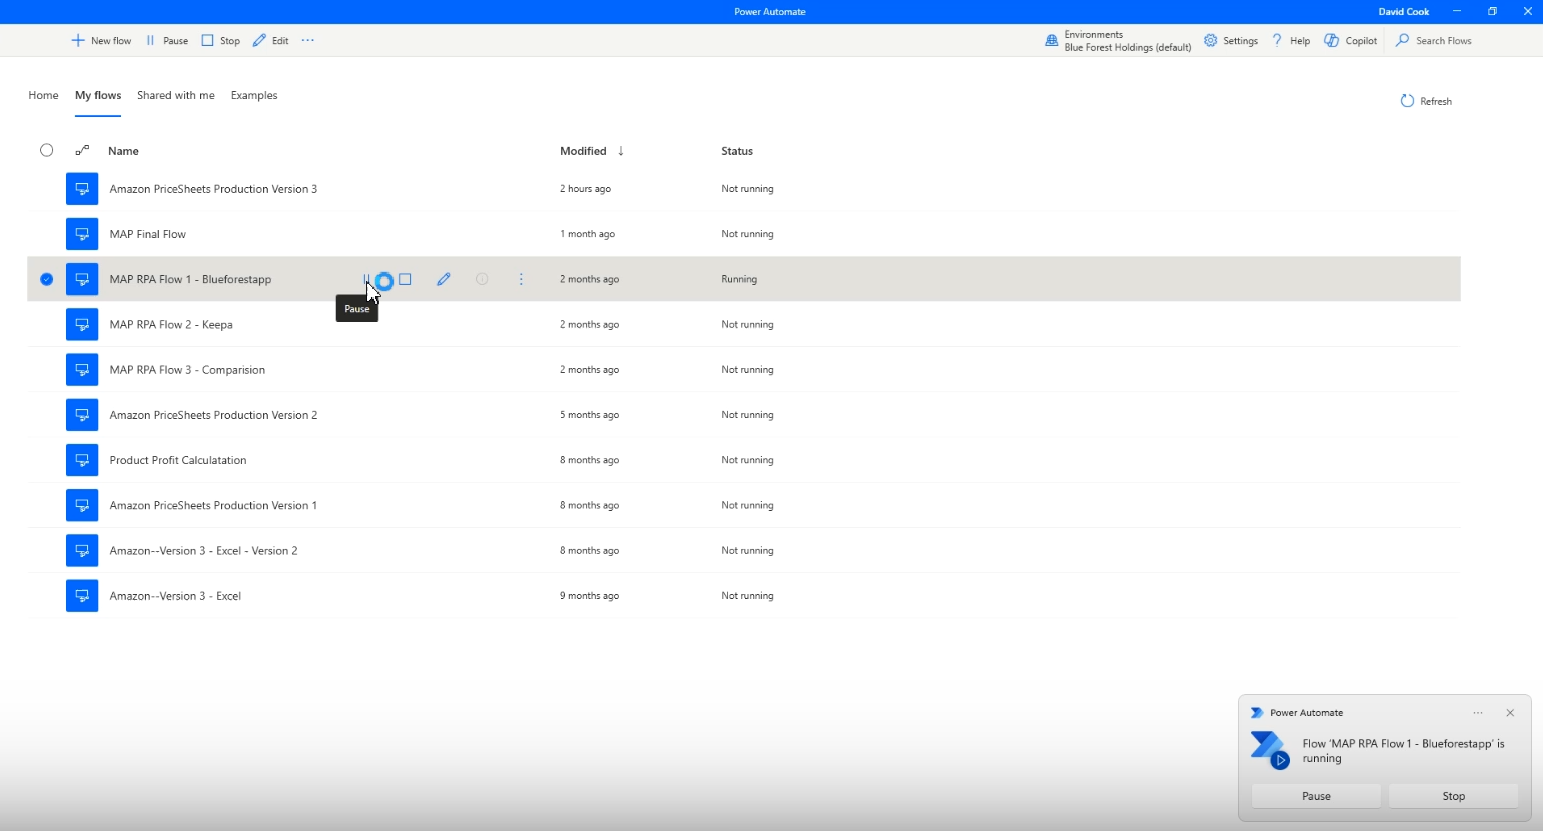Image resolution: width=1543 pixels, height=831 pixels.
Task: Toggle the select-all flows circle in header
Action: coord(46,150)
